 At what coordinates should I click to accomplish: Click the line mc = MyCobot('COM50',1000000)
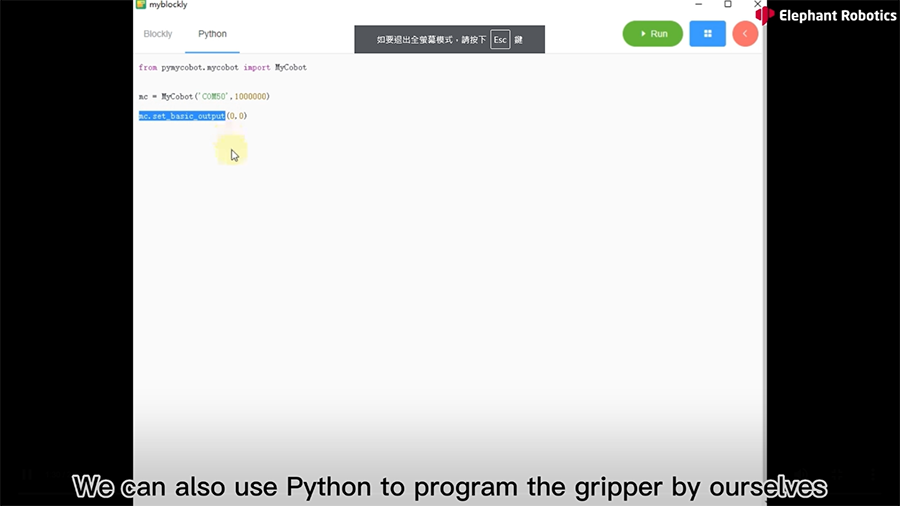click(x=204, y=96)
